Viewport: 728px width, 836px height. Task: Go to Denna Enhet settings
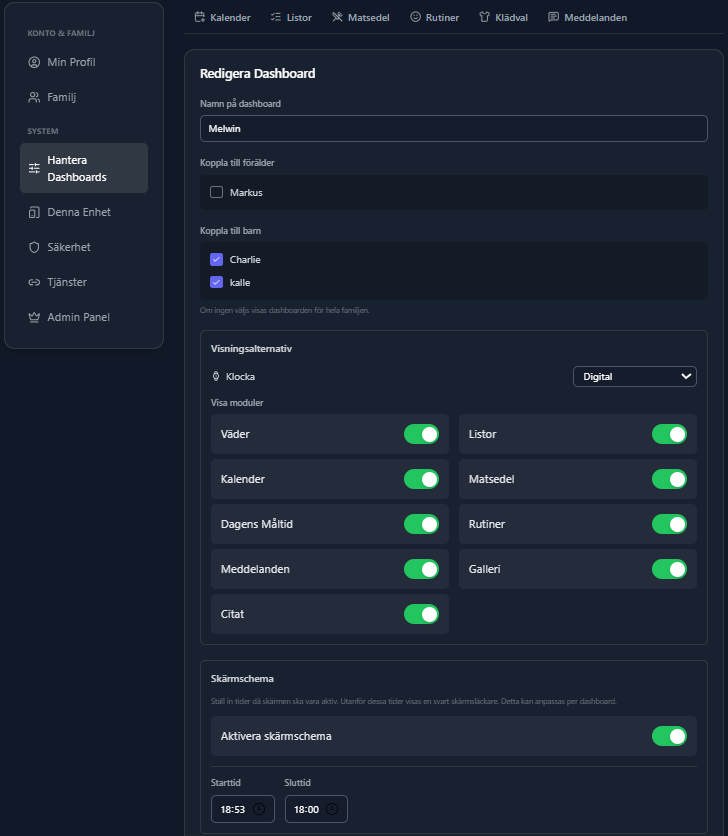(78, 212)
